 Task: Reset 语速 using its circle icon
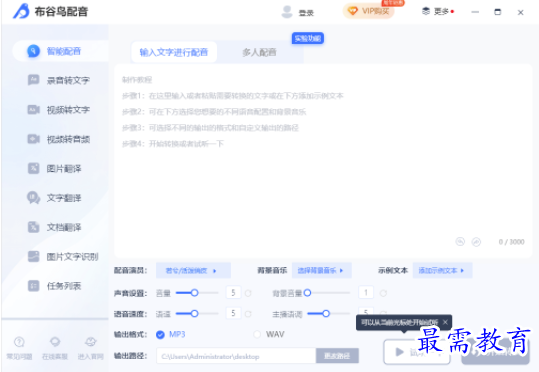(248, 314)
